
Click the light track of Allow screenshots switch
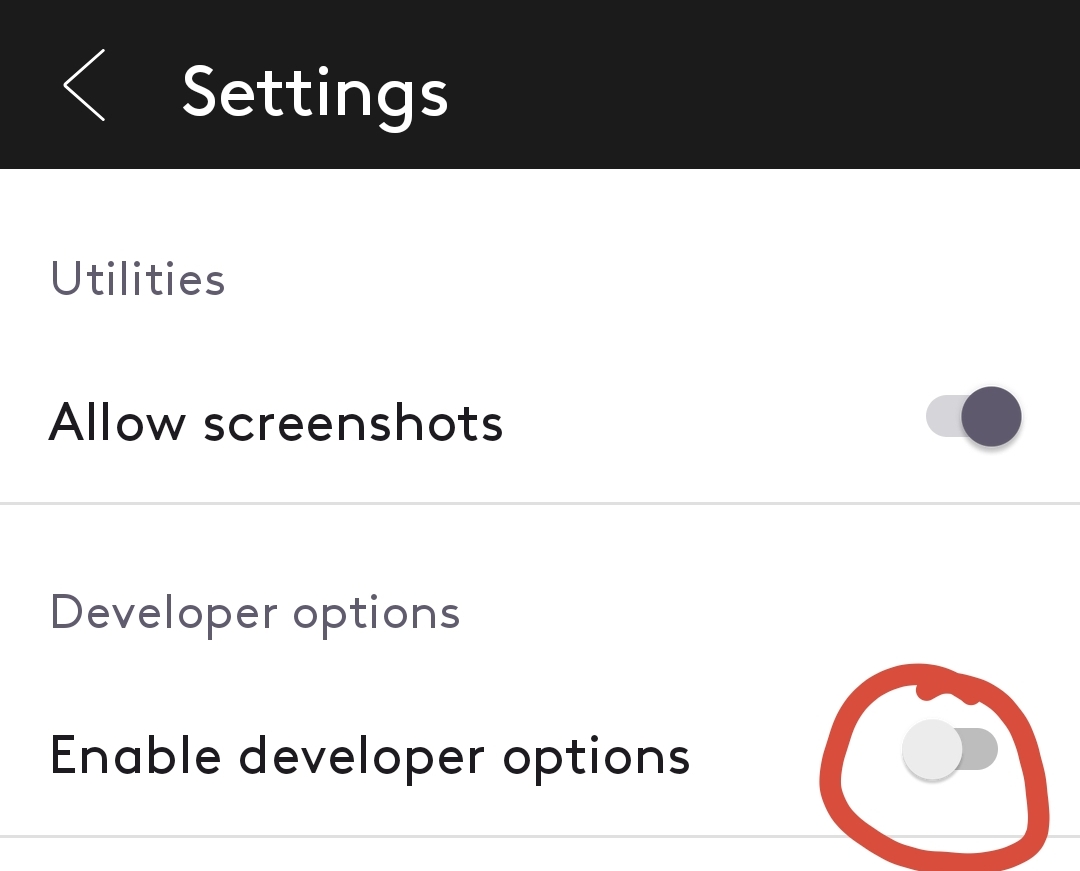pos(943,417)
